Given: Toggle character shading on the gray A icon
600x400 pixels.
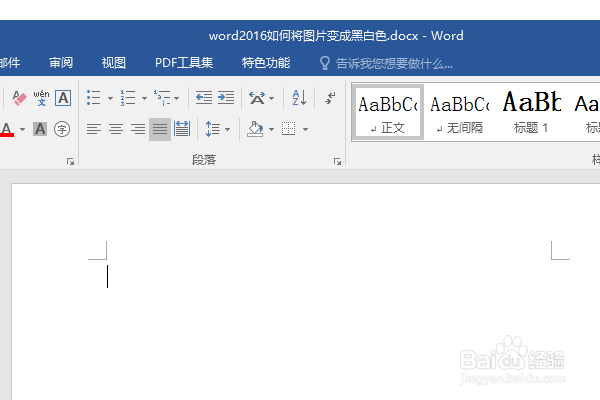Looking at the screenshot, I should pos(40,129).
